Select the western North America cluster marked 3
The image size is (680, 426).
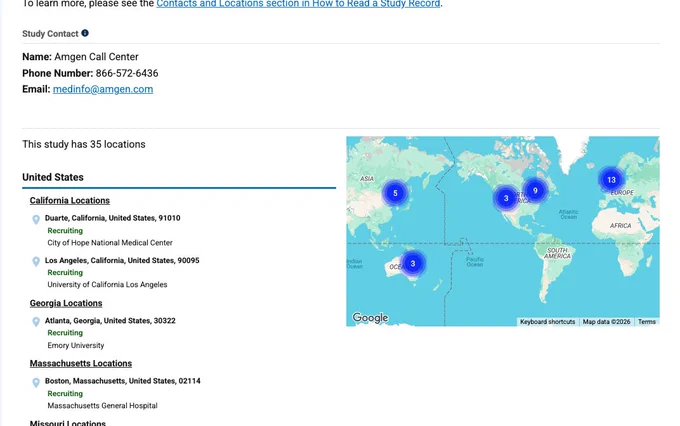tap(506, 198)
